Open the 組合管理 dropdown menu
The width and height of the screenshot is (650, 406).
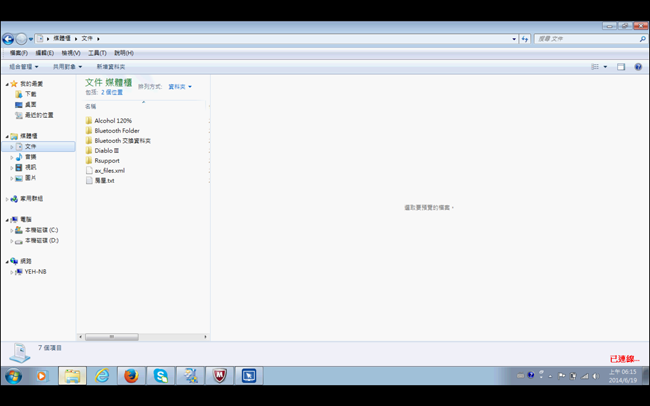point(23,67)
